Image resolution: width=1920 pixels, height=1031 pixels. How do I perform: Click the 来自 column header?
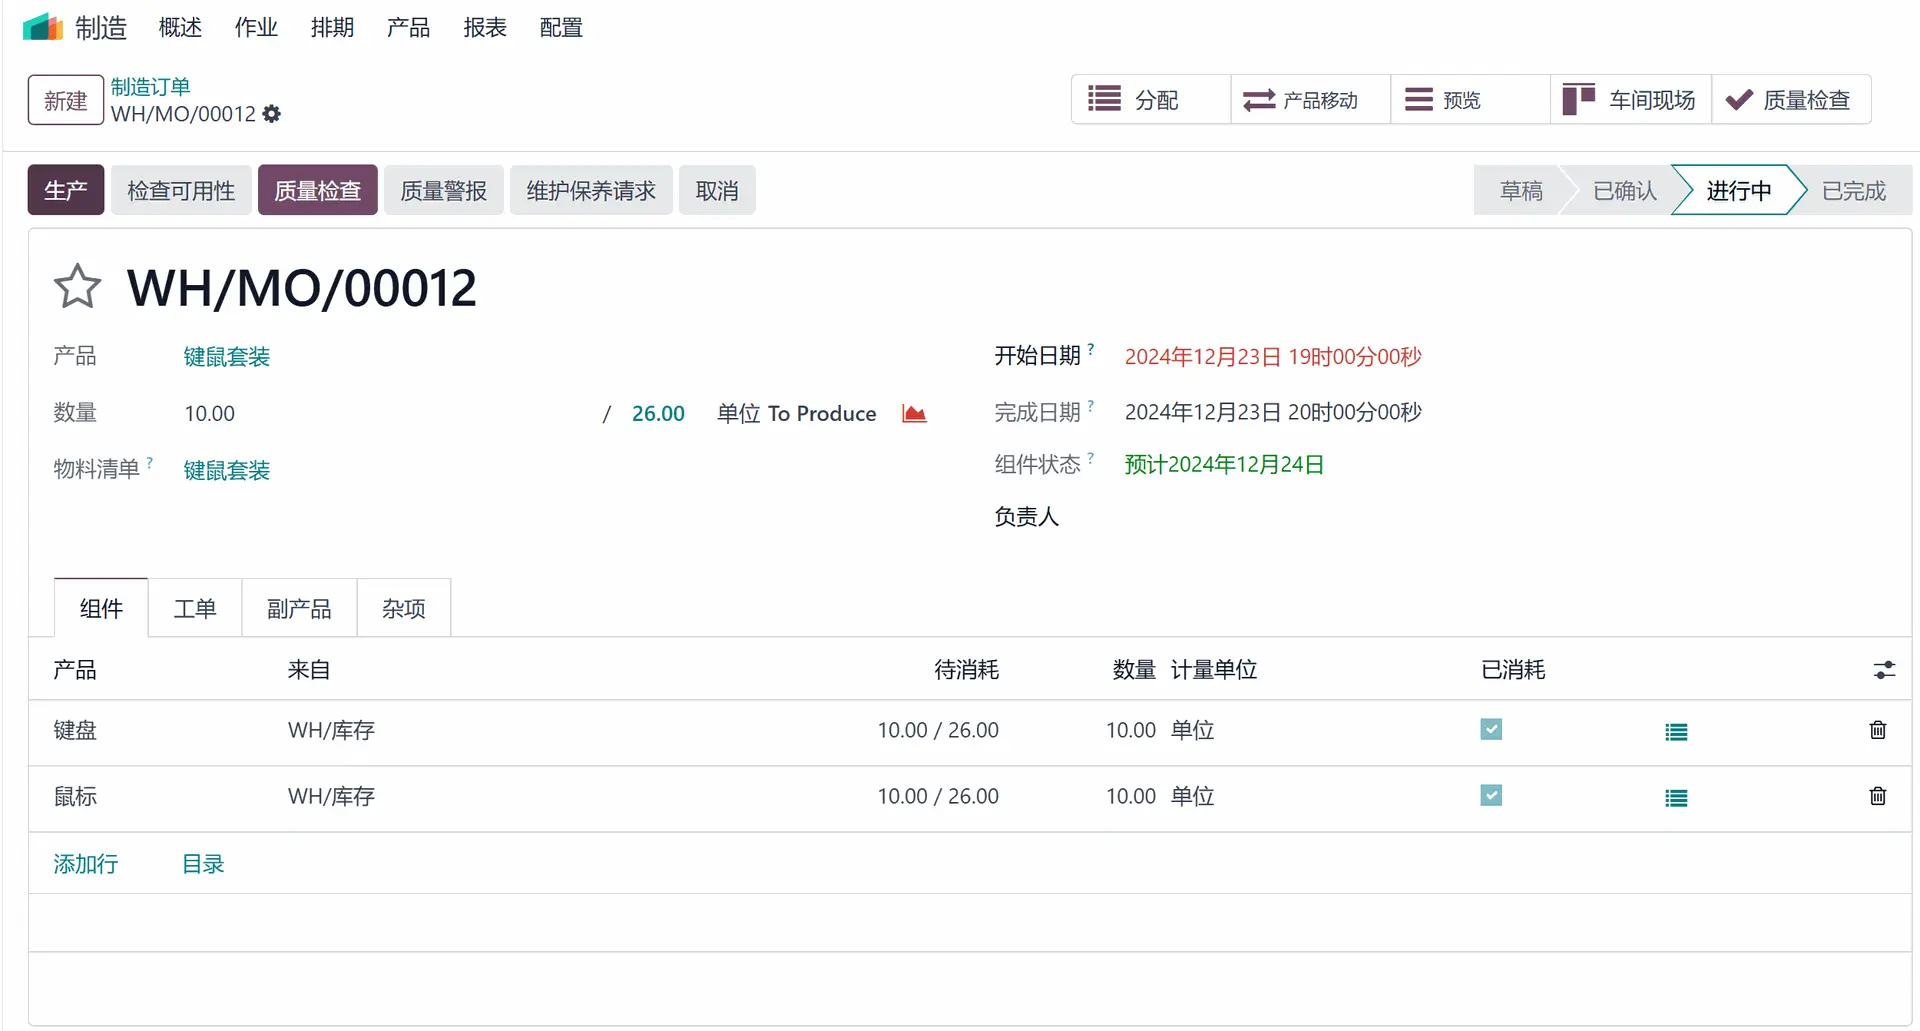click(x=309, y=669)
